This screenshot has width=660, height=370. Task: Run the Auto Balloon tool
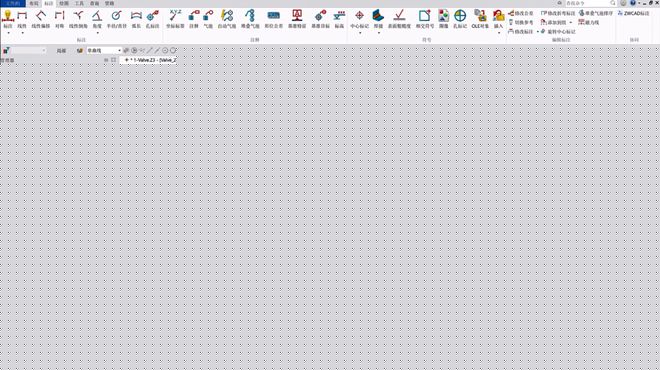tap(227, 19)
